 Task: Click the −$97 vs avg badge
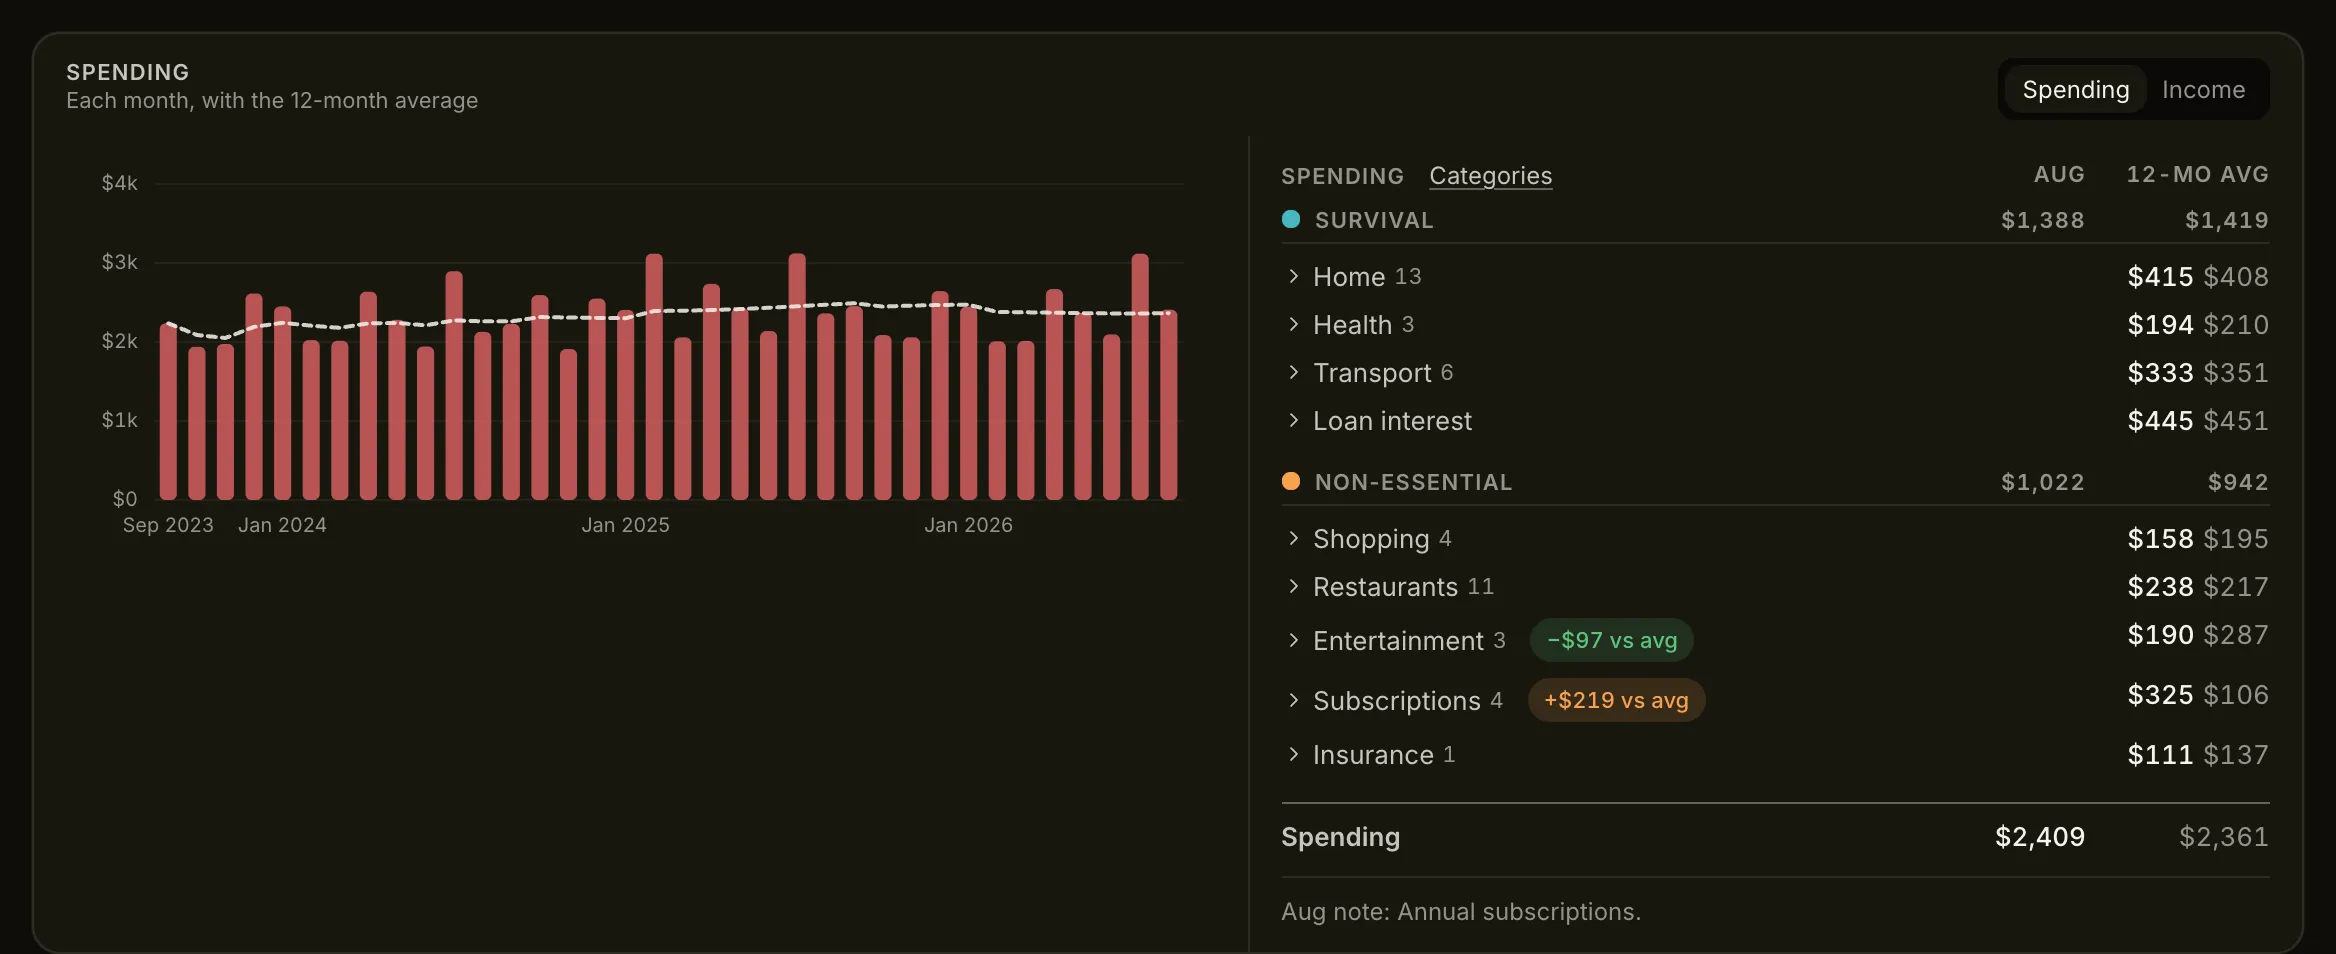pyautogui.click(x=1611, y=640)
